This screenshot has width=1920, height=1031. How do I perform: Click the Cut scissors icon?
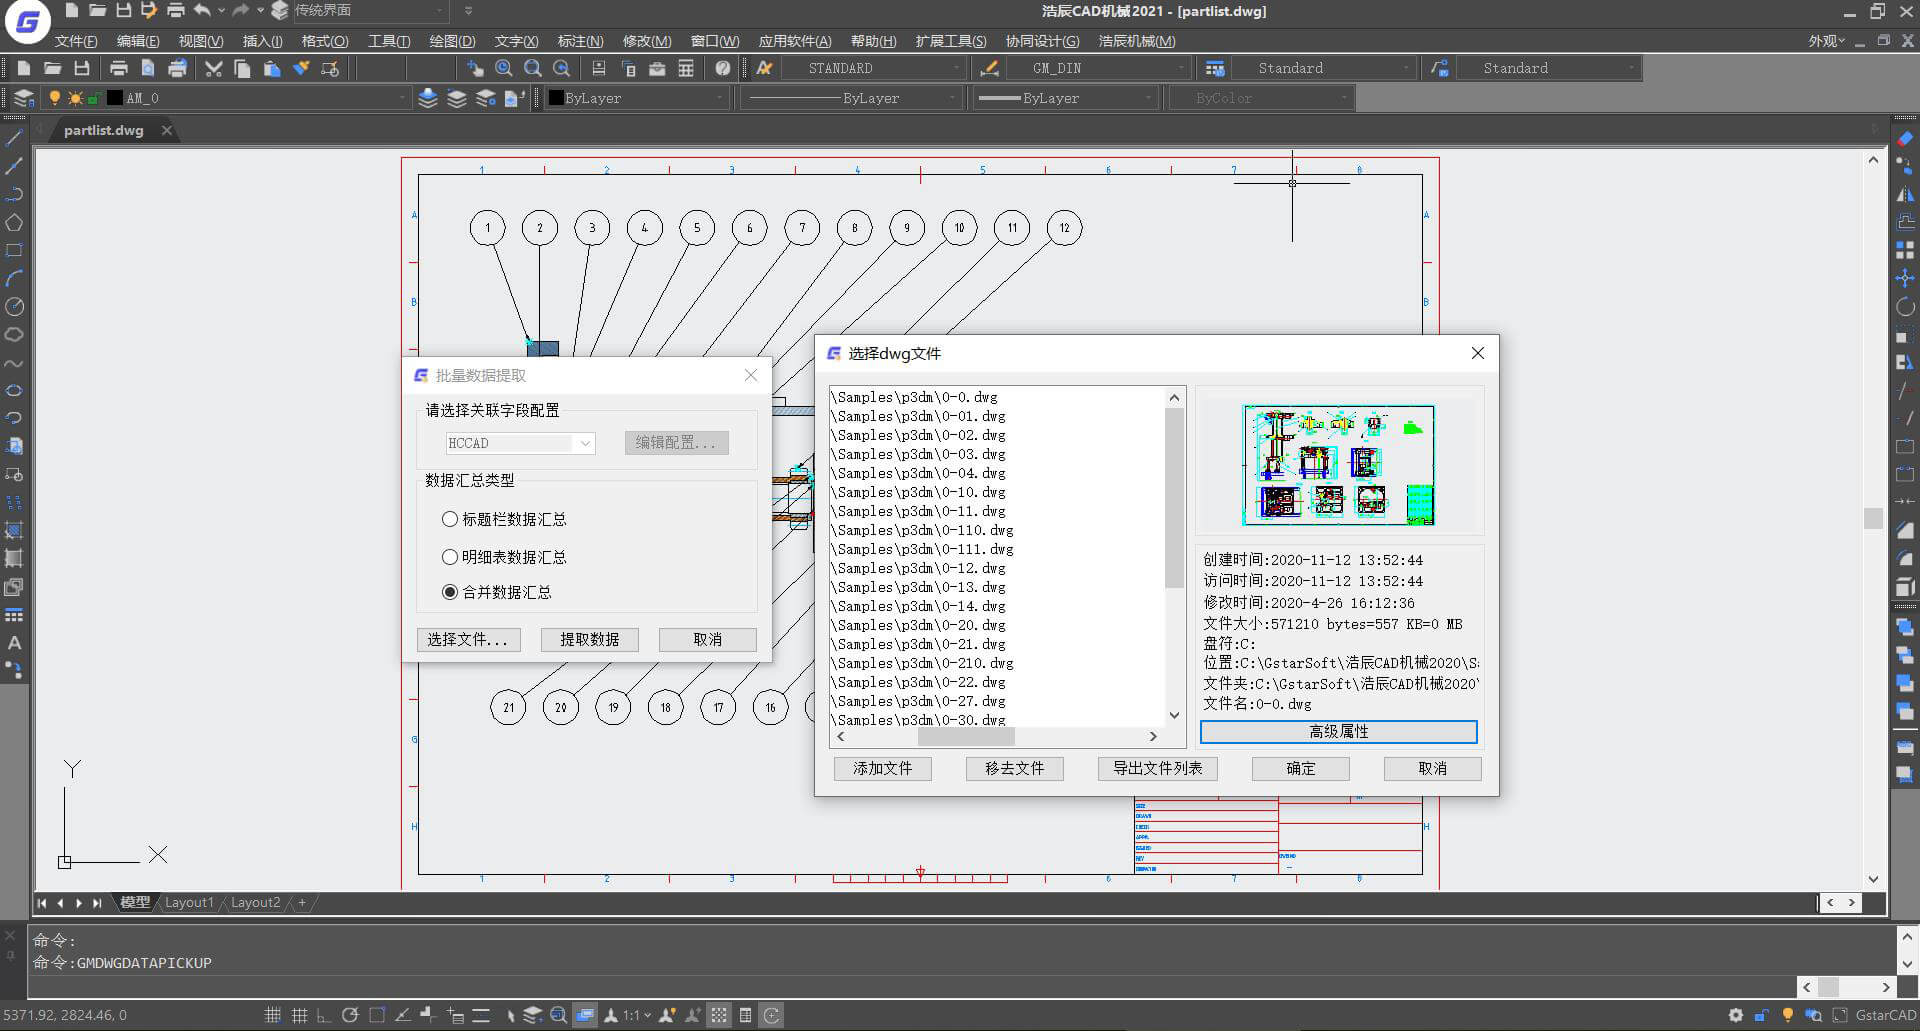click(x=213, y=68)
